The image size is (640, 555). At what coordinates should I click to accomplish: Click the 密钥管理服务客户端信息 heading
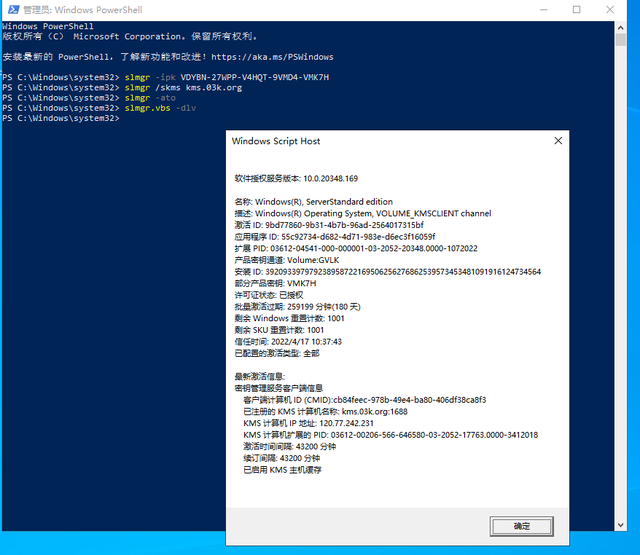pos(279,388)
